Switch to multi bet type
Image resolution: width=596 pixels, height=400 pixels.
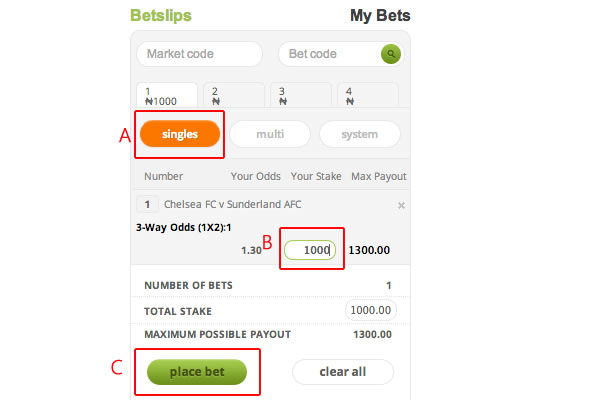(270, 134)
